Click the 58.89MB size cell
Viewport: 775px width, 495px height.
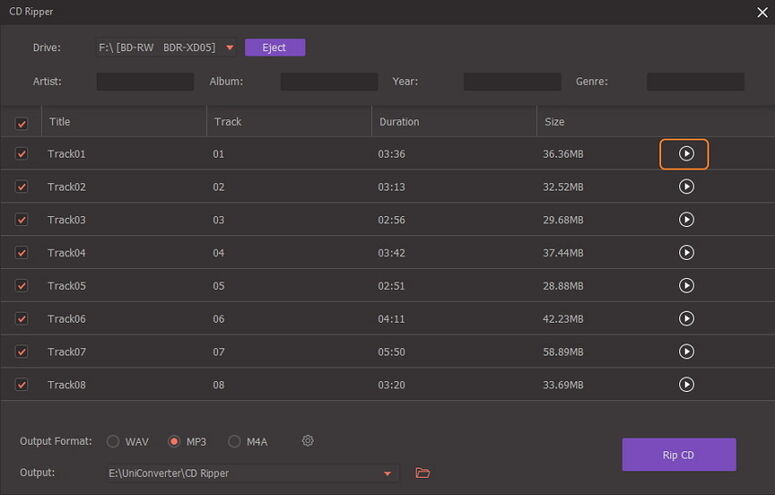563,352
